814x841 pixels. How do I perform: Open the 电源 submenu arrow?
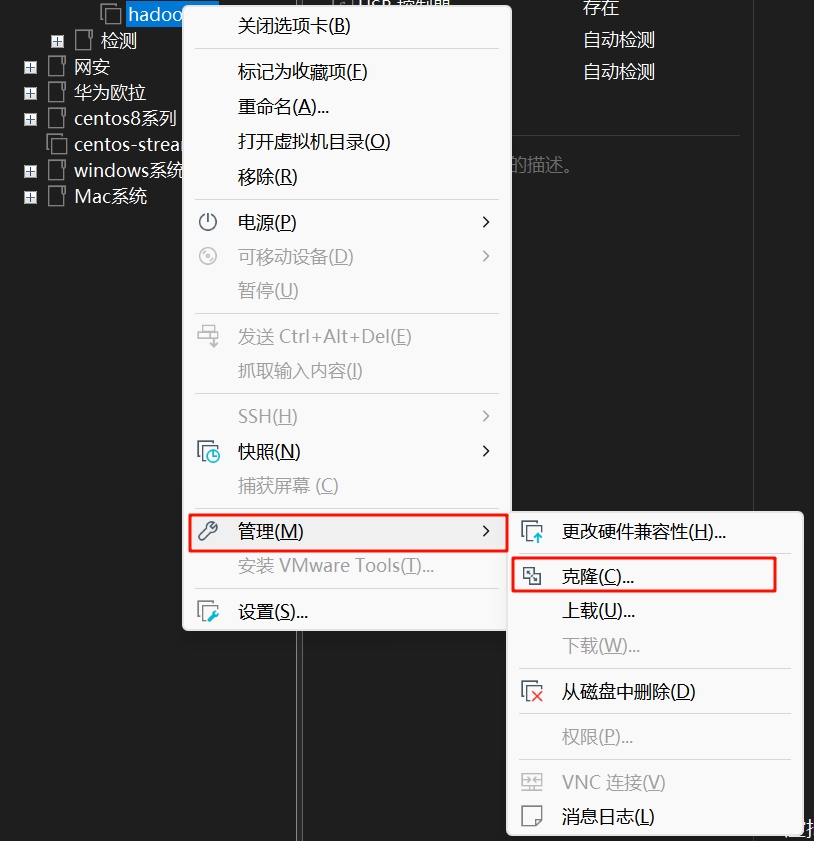coord(485,222)
